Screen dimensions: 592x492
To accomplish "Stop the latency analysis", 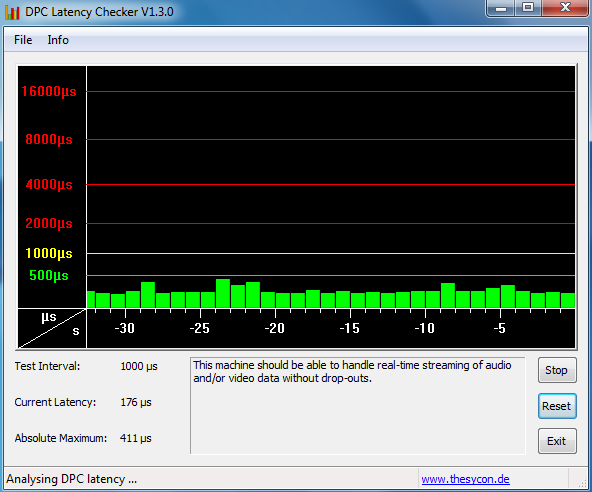I will click(557, 370).
